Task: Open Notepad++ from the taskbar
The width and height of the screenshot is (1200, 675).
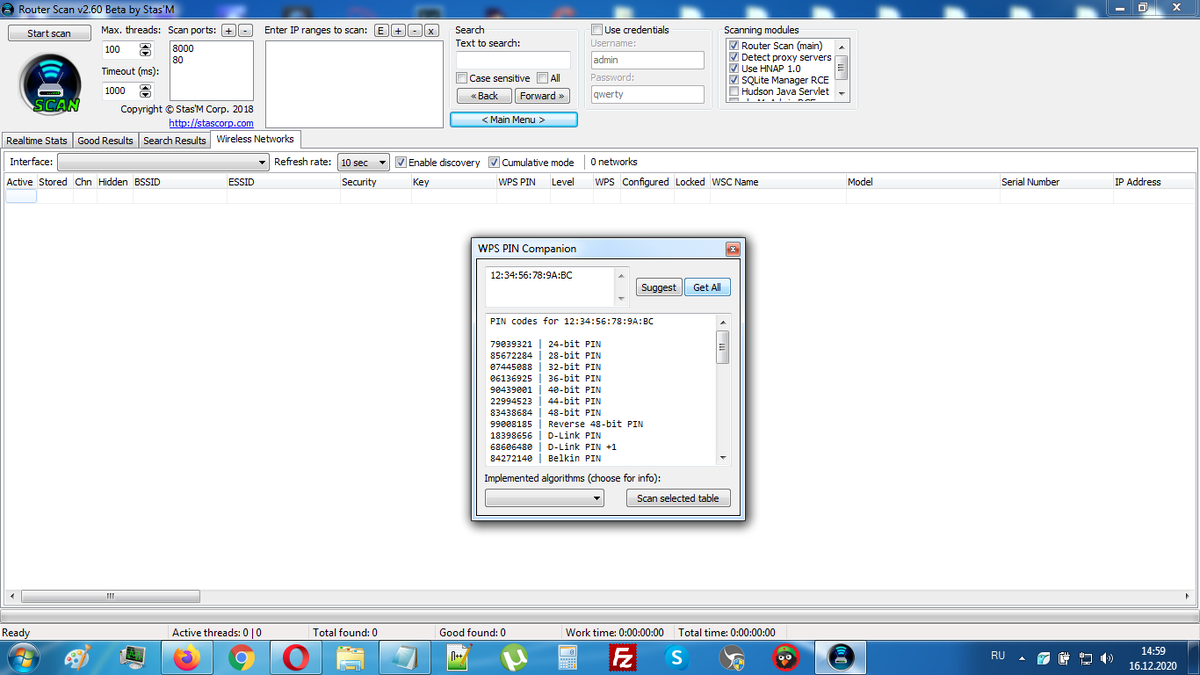Action: [459, 657]
